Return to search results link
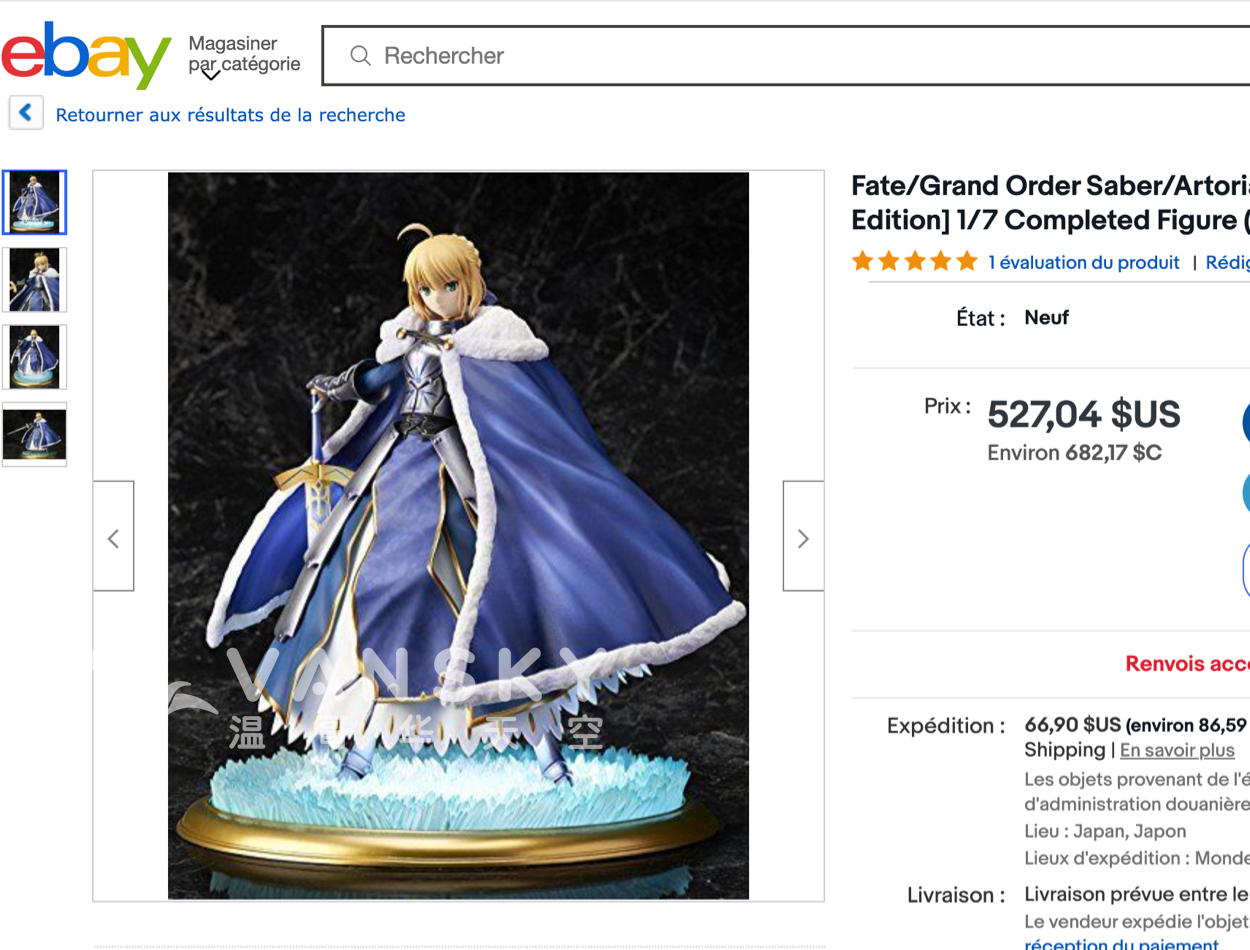This screenshot has height=950, width=1250. click(x=230, y=115)
